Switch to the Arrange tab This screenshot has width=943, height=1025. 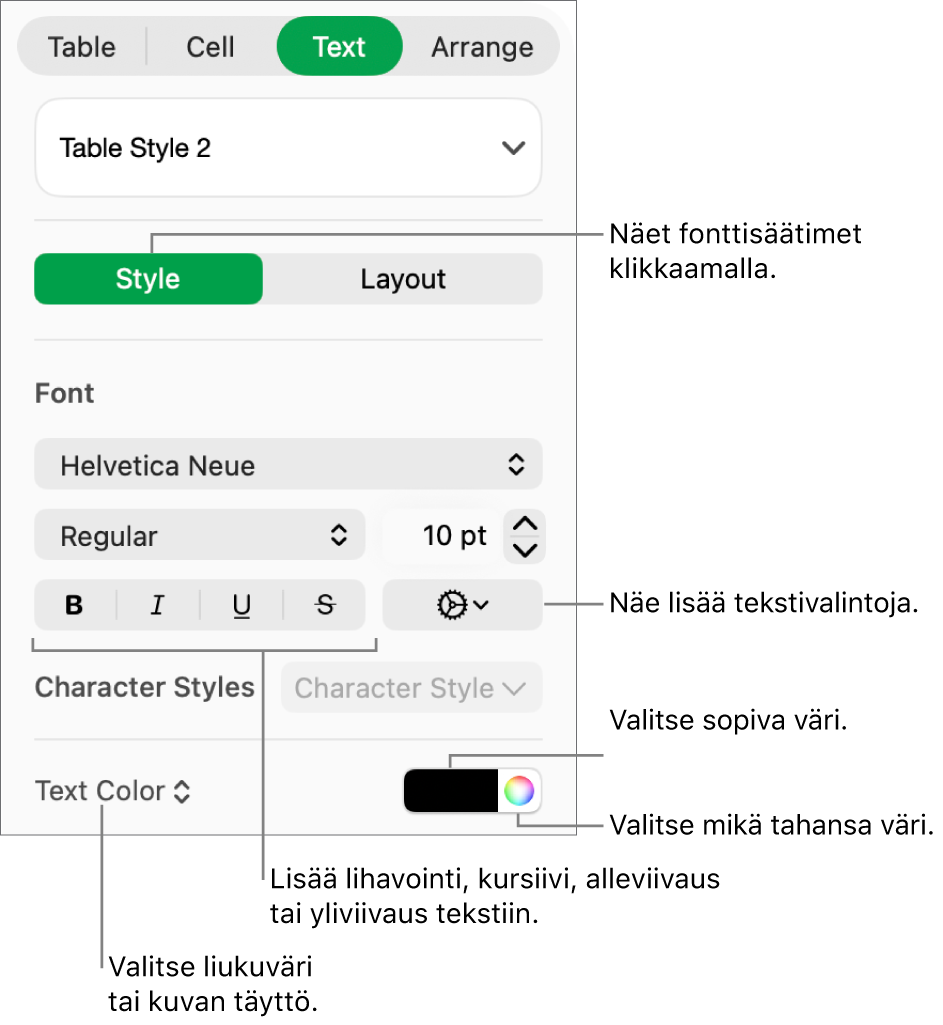point(482,47)
